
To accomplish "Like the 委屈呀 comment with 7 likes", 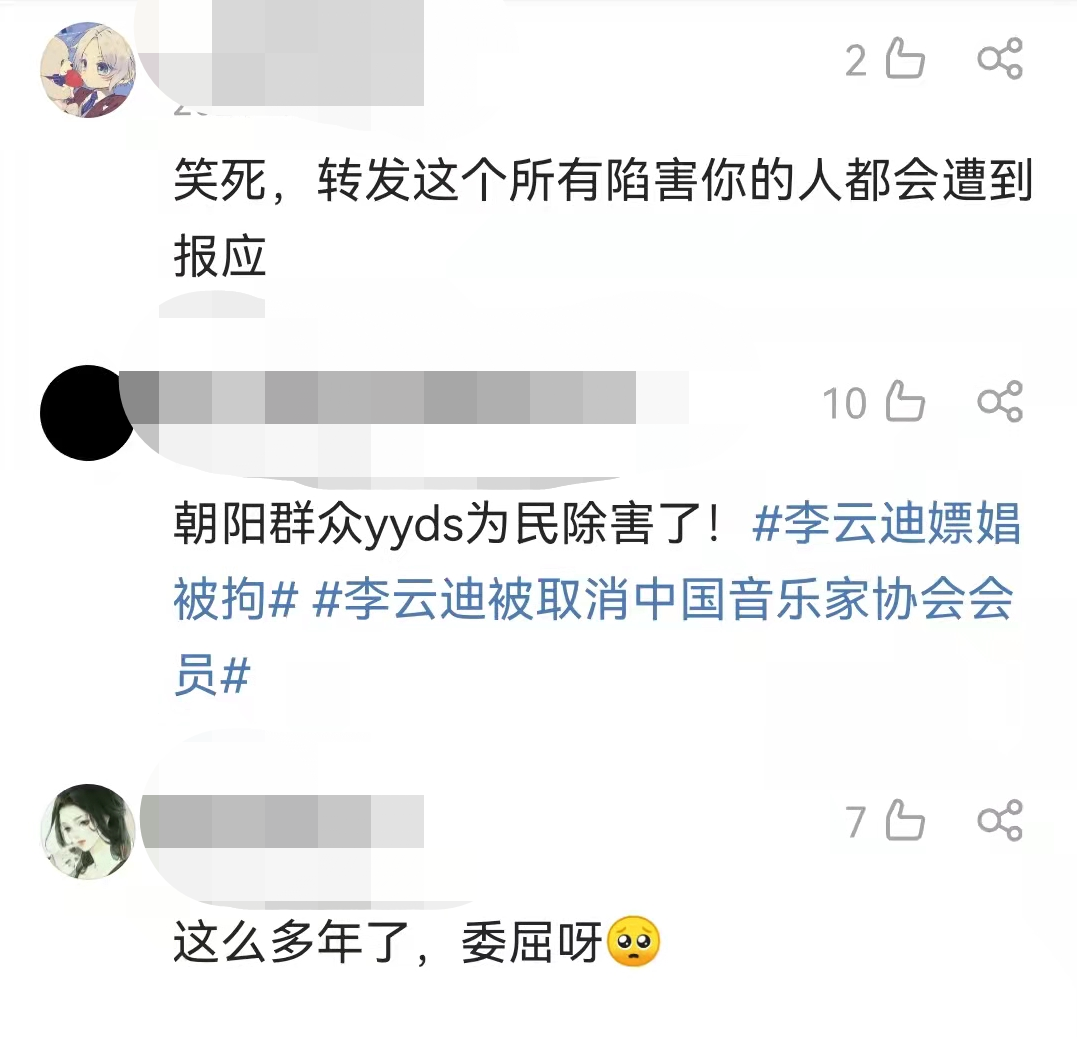I will pyautogui.click(x=905, y=820).
